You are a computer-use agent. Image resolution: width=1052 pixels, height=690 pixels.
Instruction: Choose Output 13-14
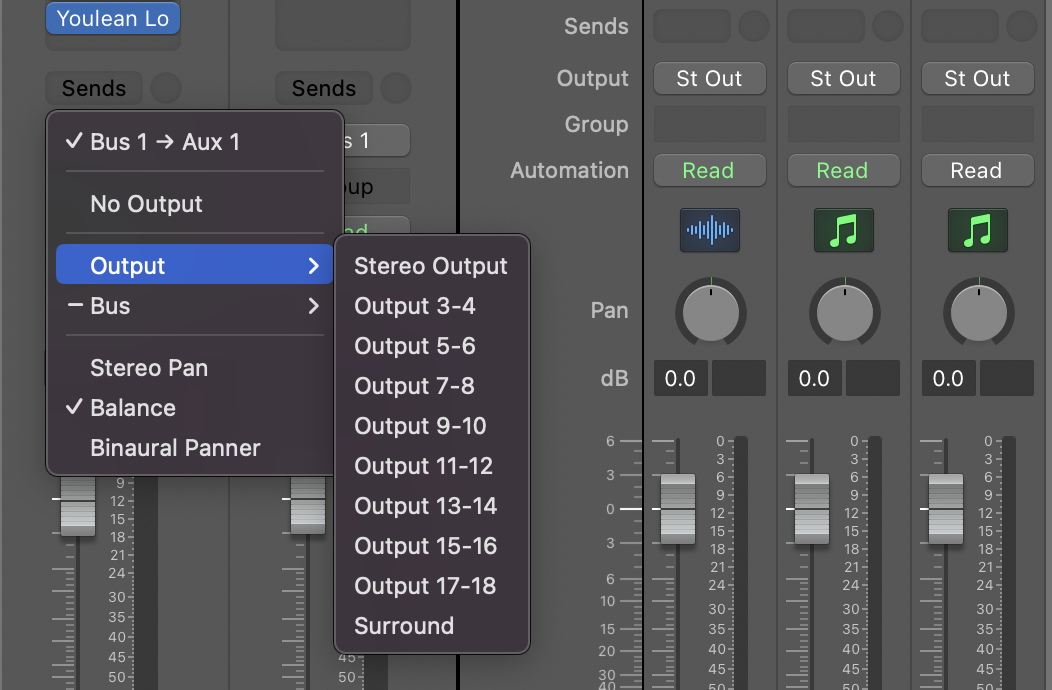pyautogui.click(x=431, y=505)
